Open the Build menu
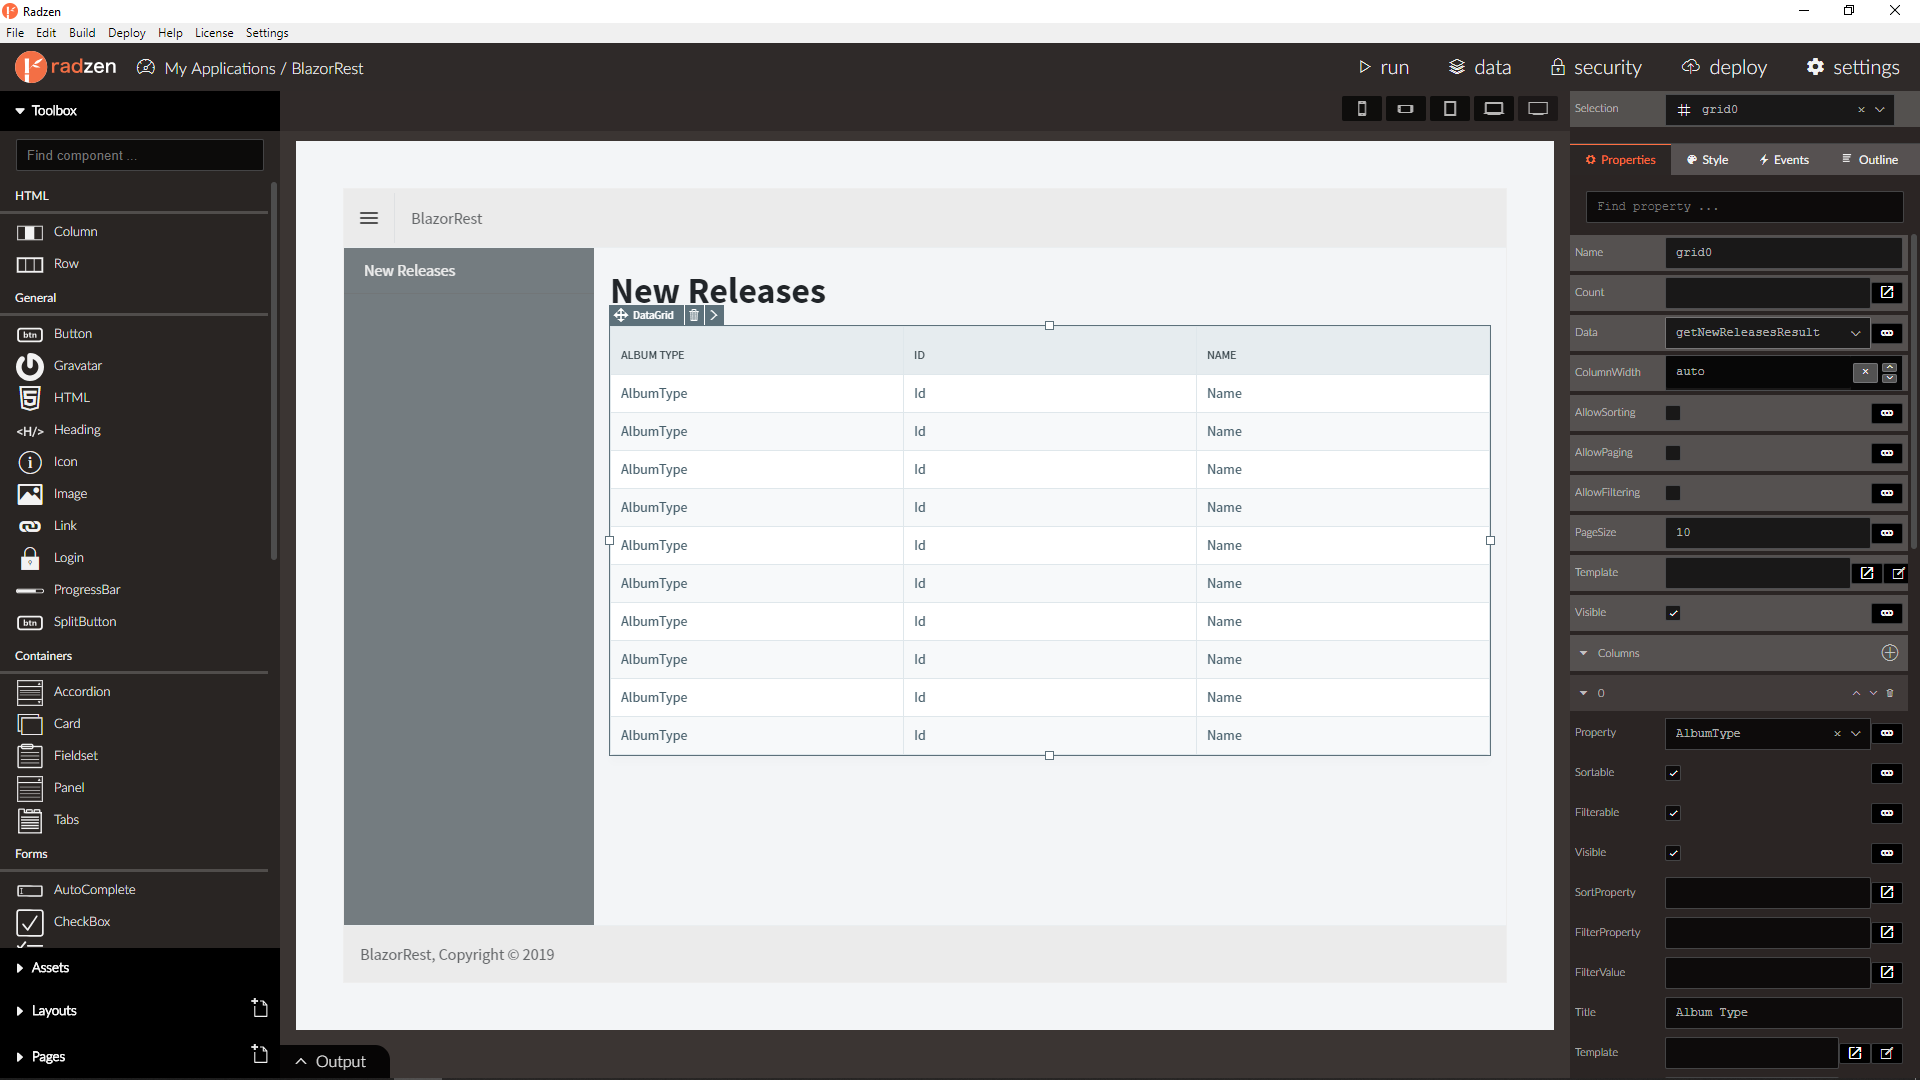This screenshot has height=1080, width=1920. [82, 33]
